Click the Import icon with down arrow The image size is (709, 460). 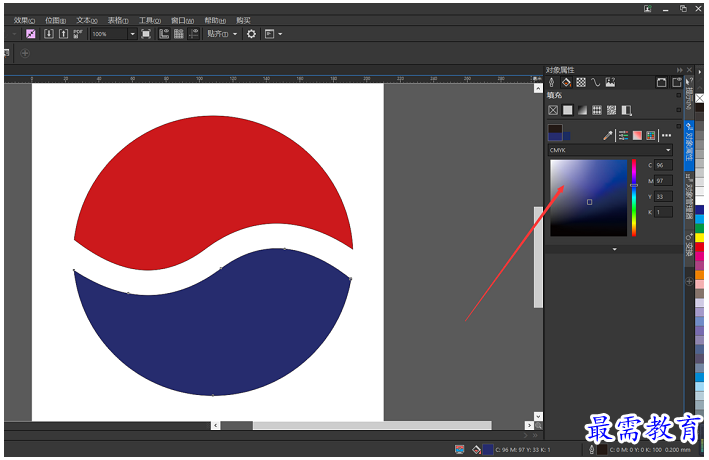pos(49,34)
